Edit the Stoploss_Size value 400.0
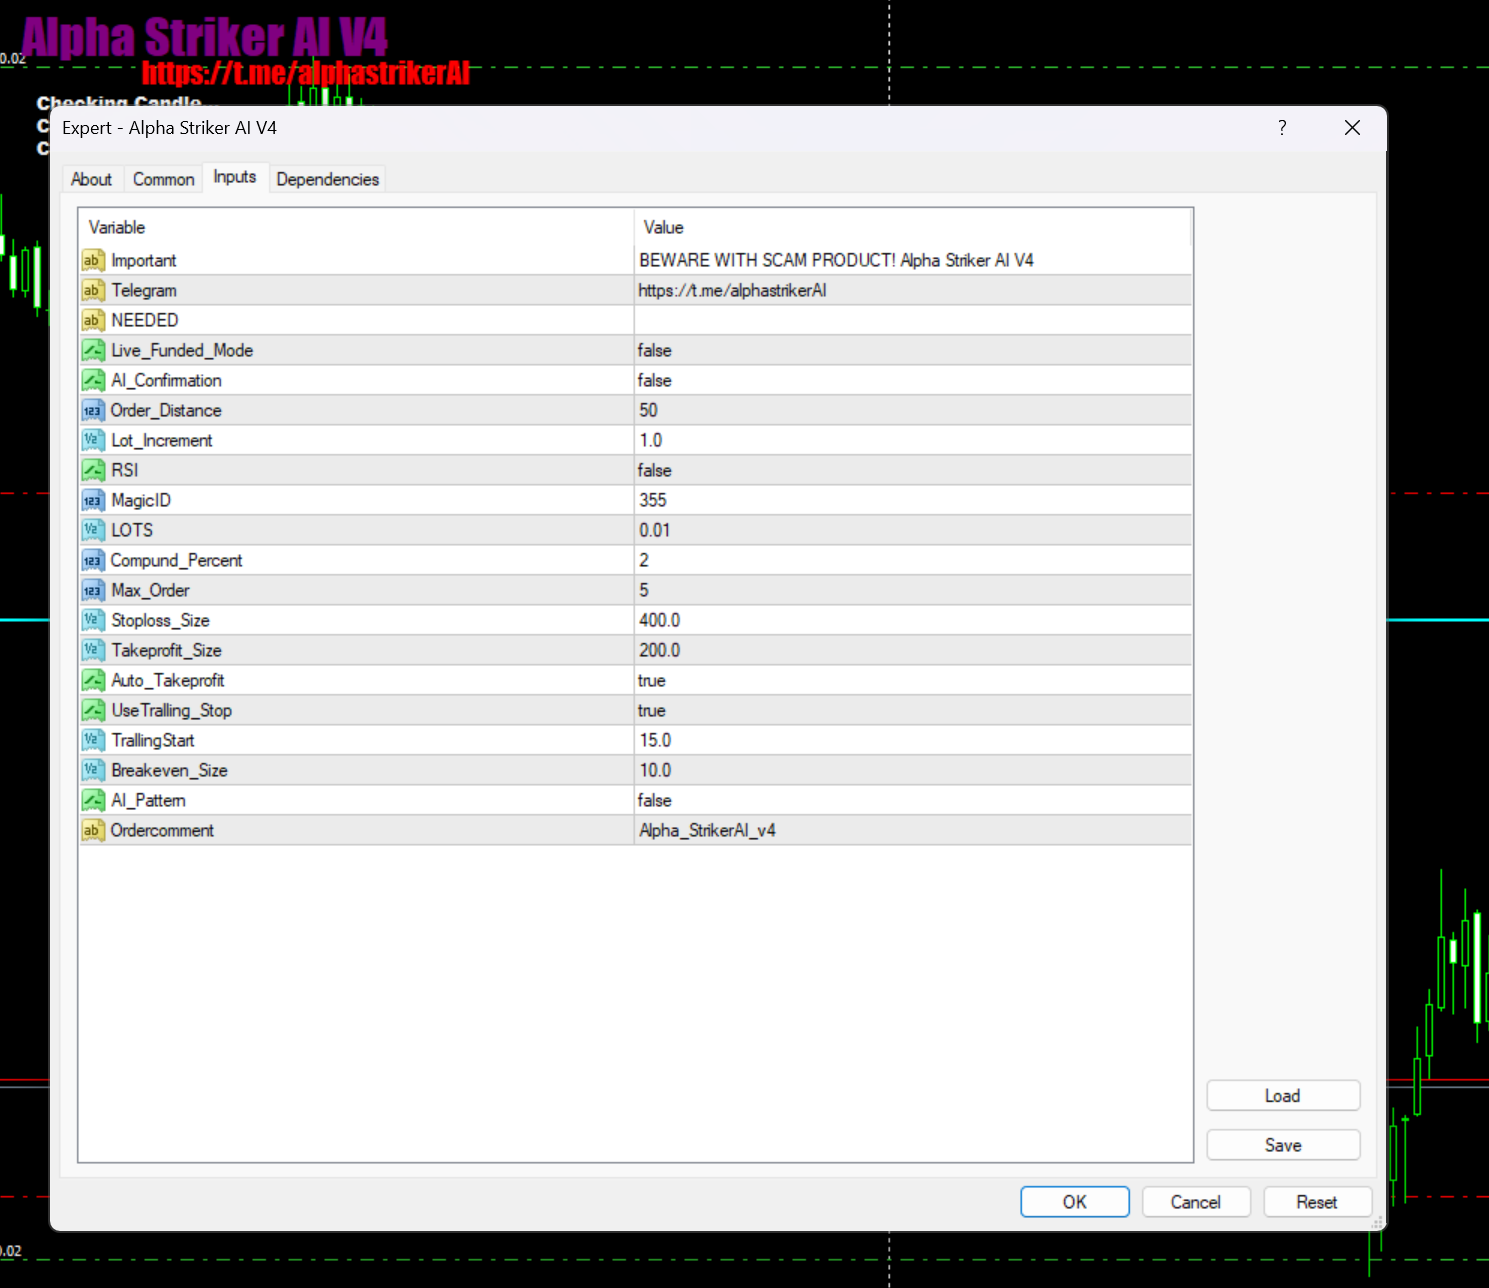 point(913,620)
